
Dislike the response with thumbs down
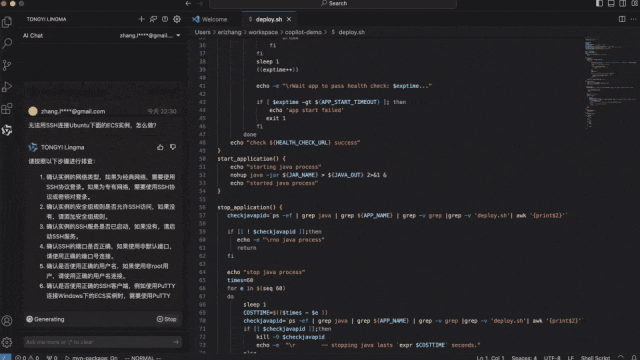[173, 147]
